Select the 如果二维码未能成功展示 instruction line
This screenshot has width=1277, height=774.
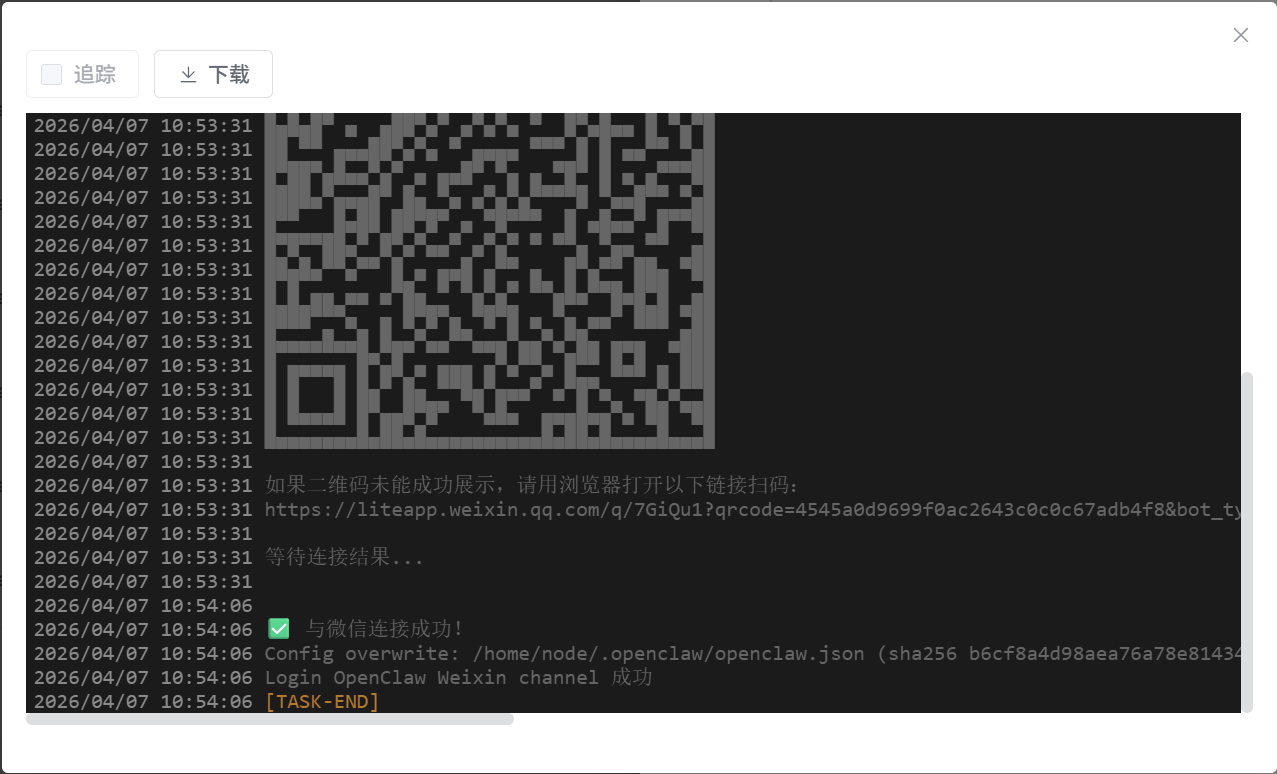click(532, 486)
